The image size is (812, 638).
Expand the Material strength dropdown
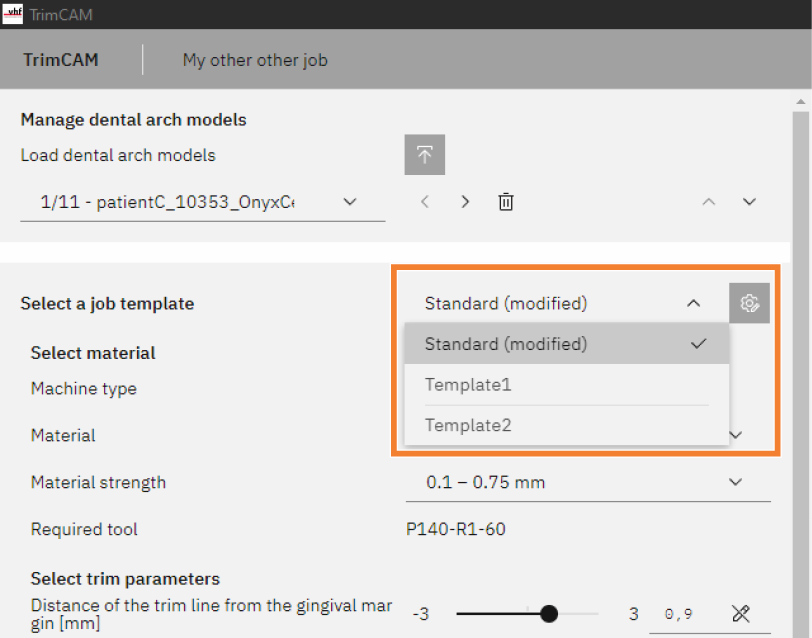tap(736, 482)
